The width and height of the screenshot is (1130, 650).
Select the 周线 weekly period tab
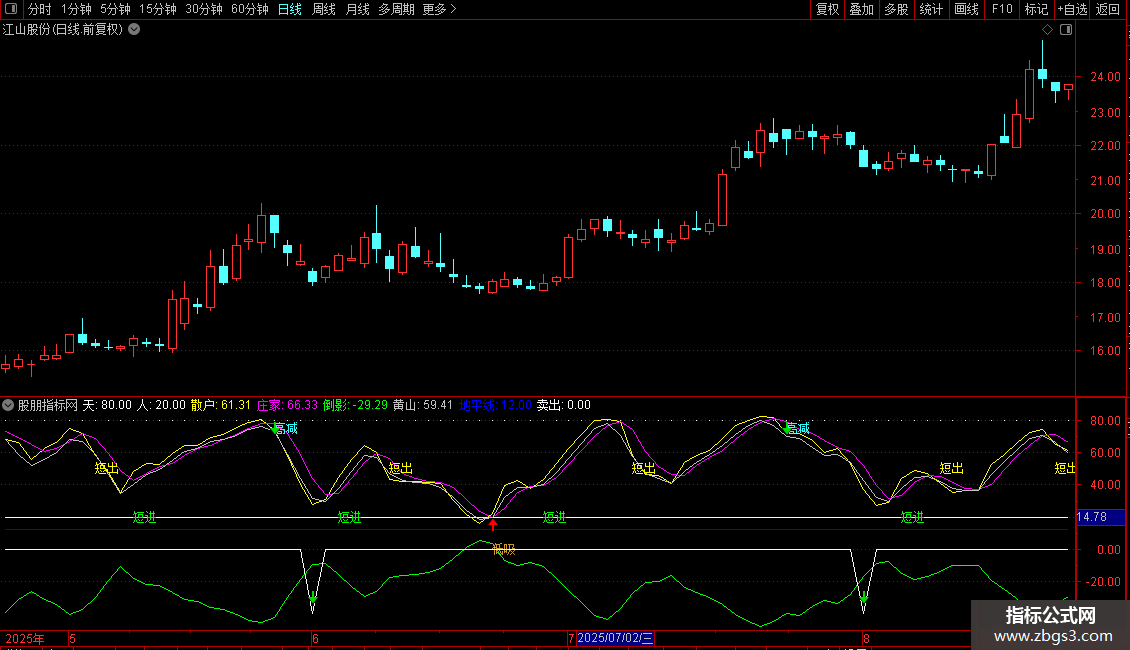(324, 10)
